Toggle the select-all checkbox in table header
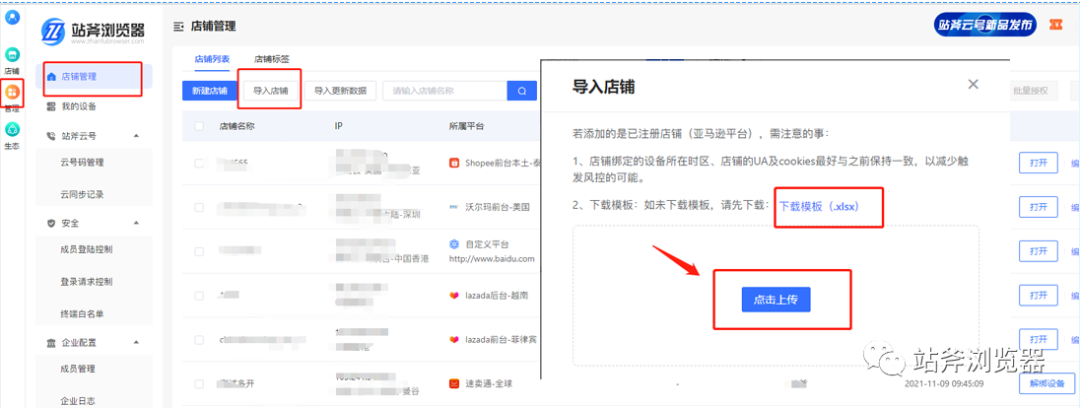The image size is (1080, 408). [x=200, y=127]
